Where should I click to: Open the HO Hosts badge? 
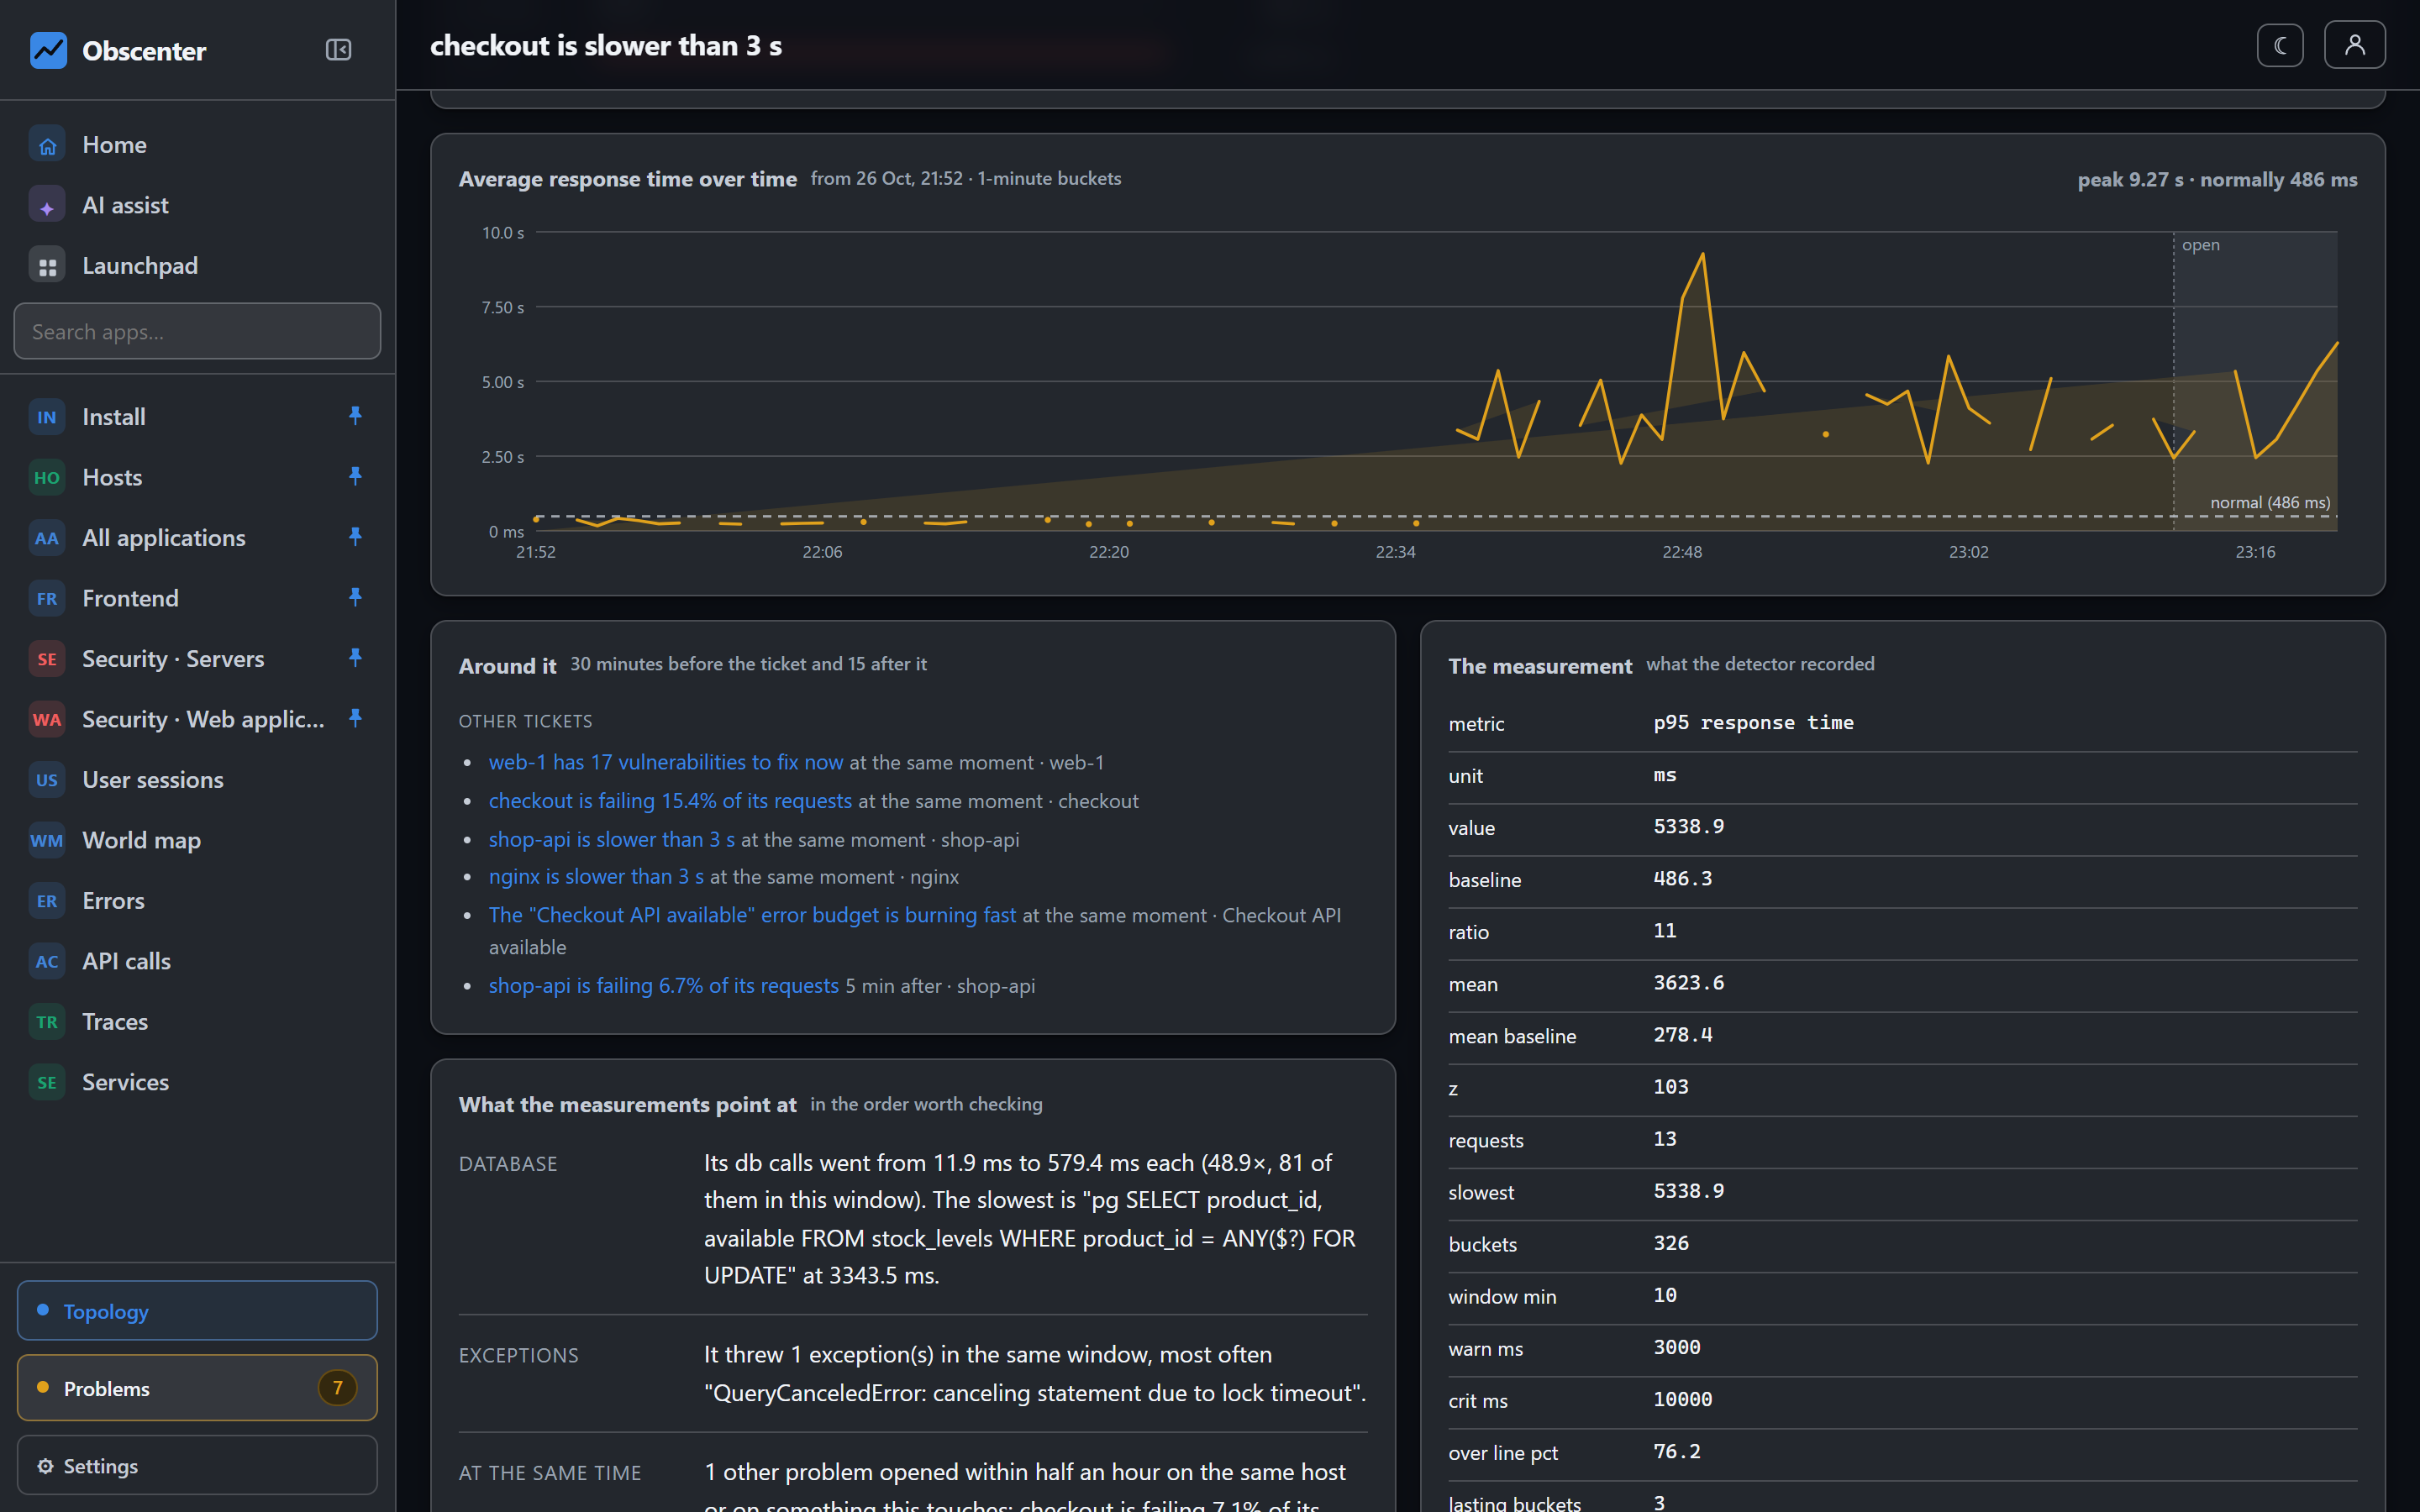click(47, 478)
